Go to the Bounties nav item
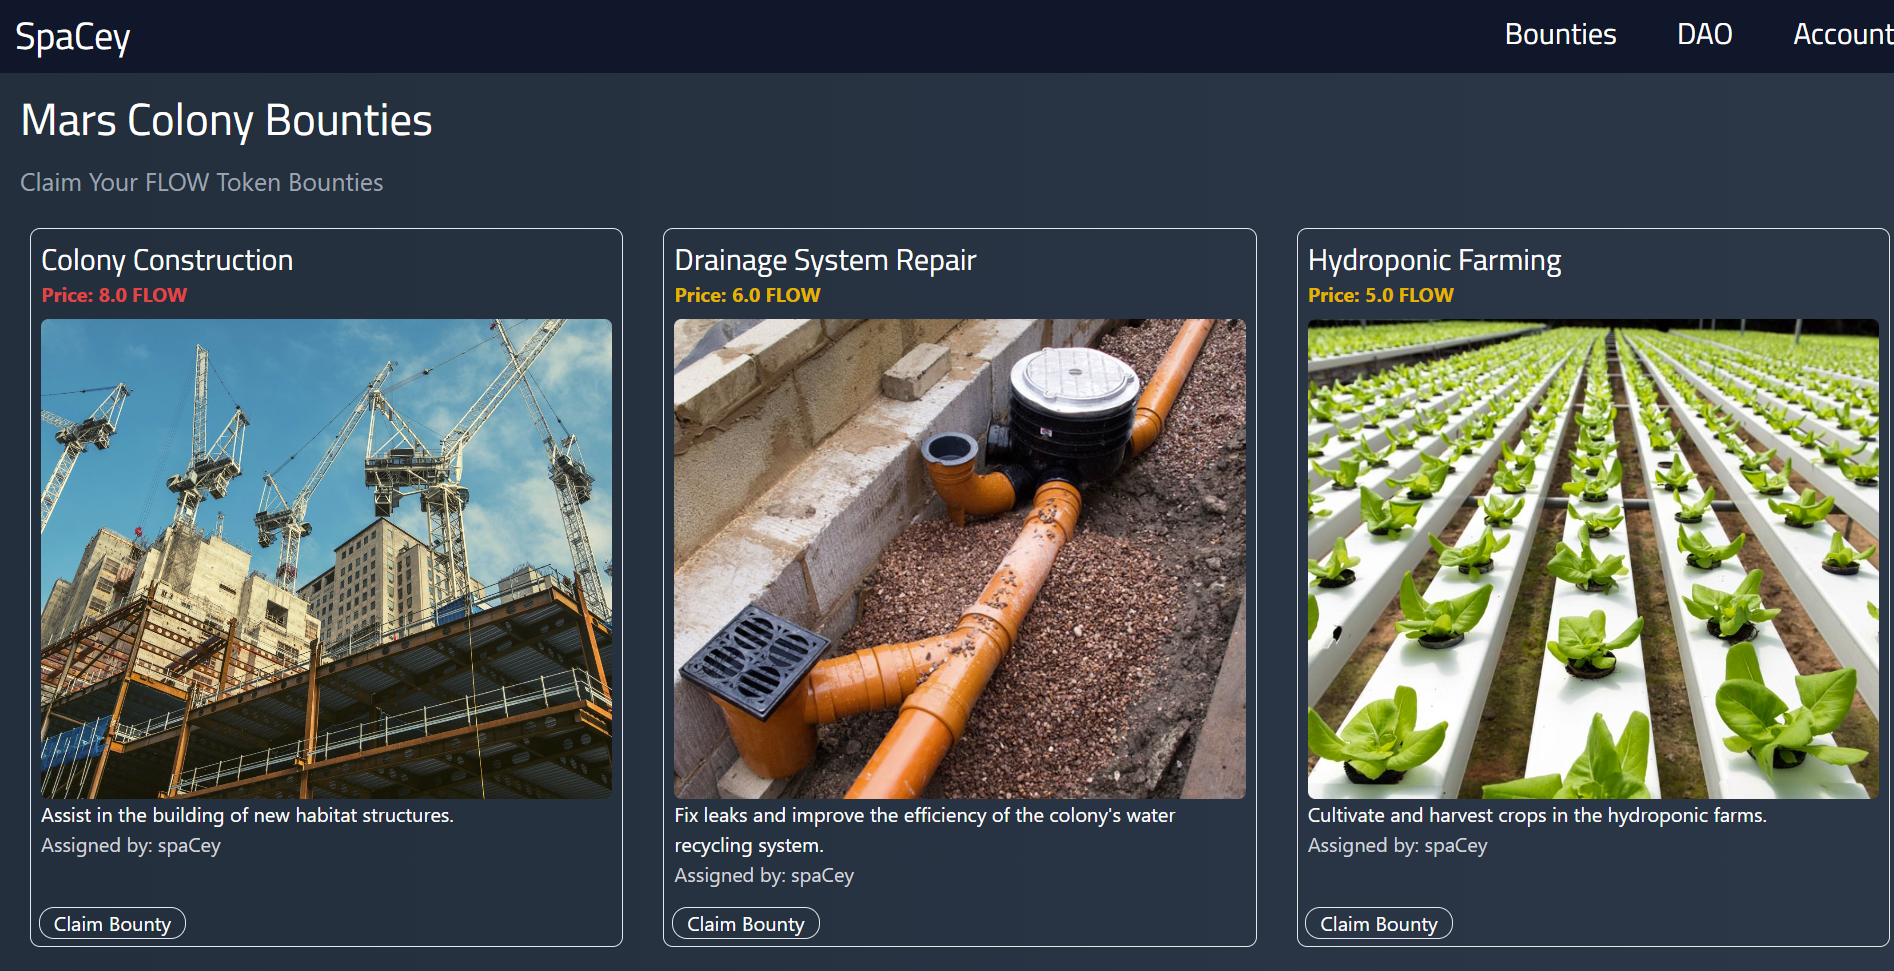 pos(1560,34)
